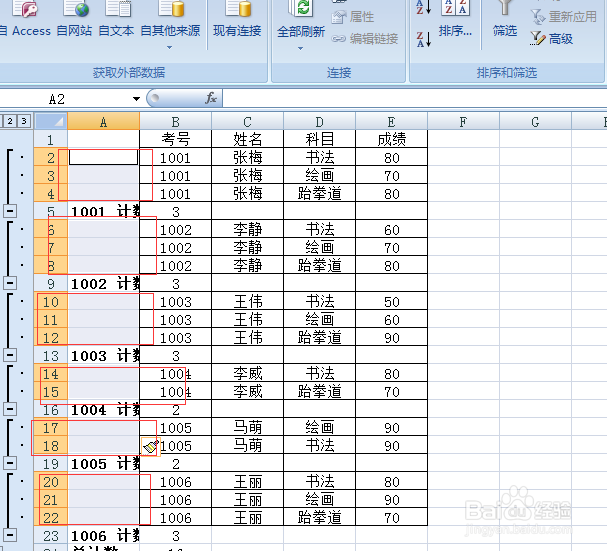
Task: Collapse the 1006 group outline
Action: [10, 535]
